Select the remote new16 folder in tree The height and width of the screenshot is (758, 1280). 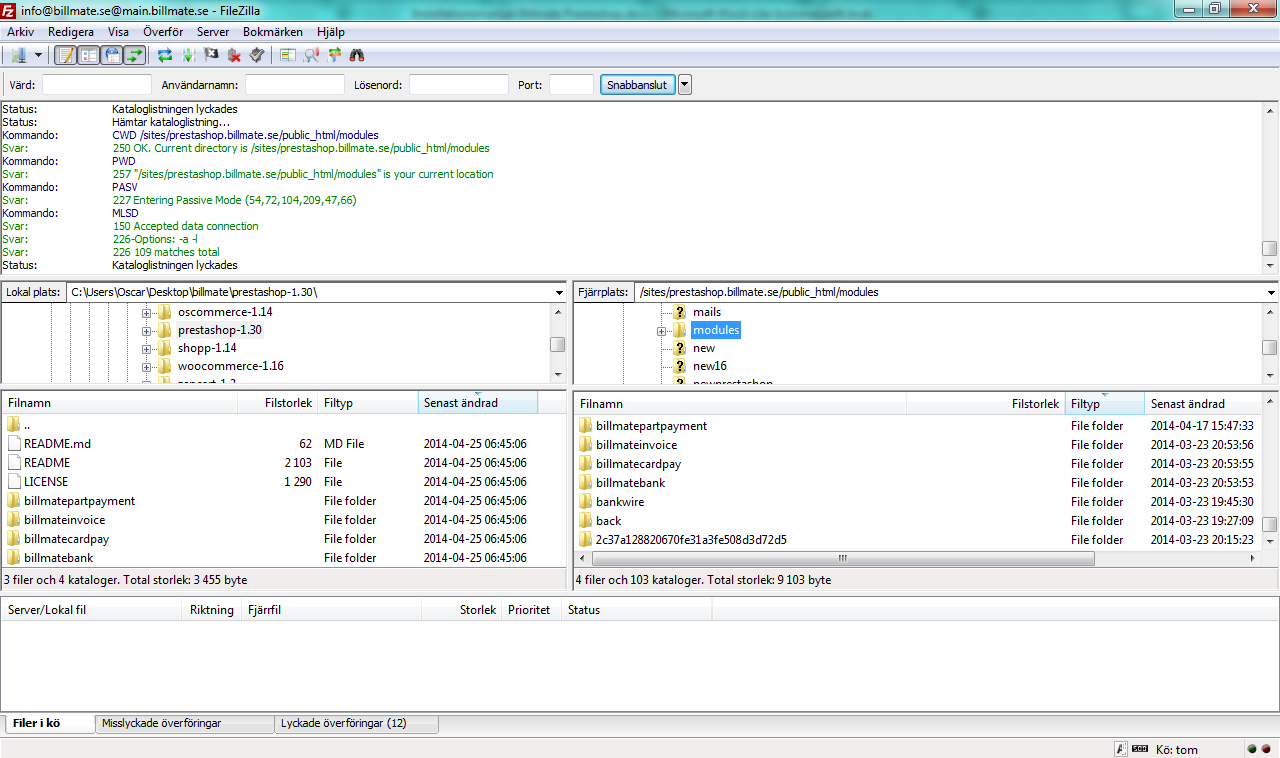click(710, 366)
